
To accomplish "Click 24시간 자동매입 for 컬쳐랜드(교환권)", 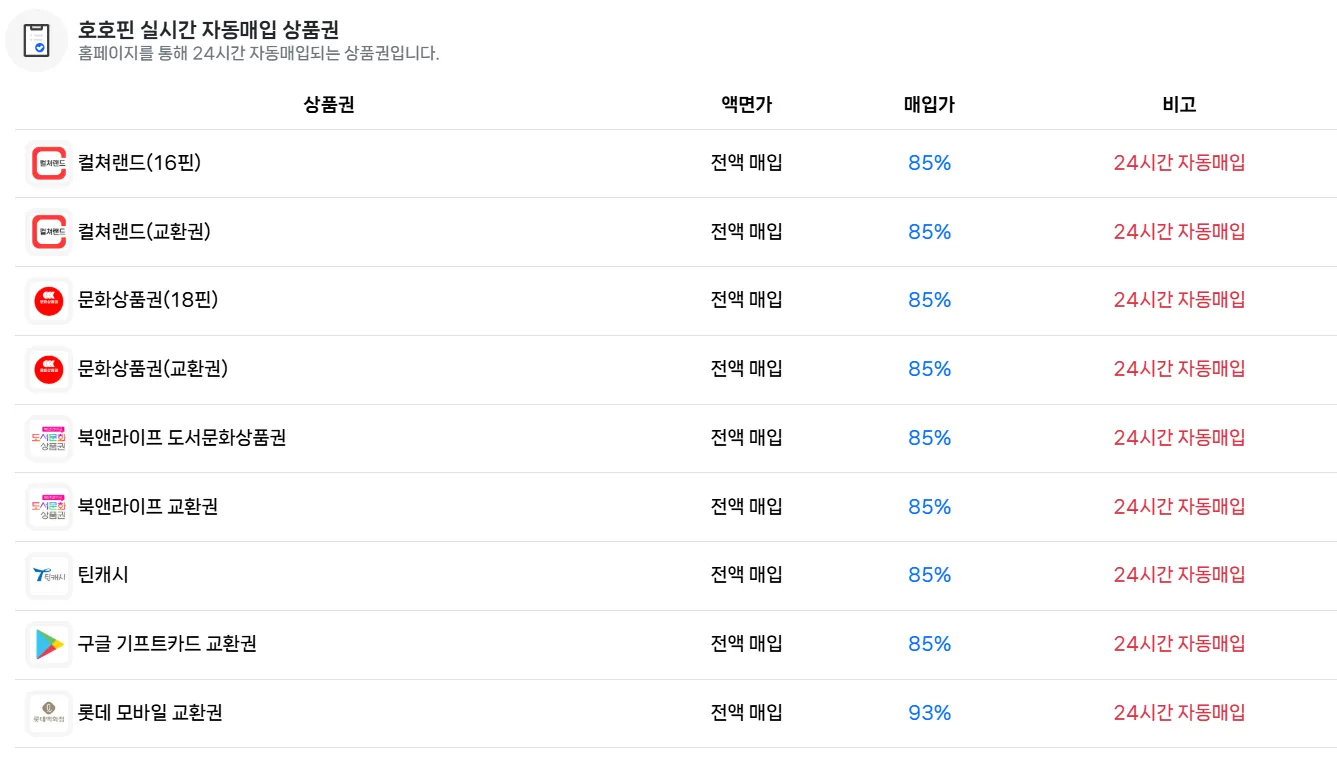I will click(1179, 232).
